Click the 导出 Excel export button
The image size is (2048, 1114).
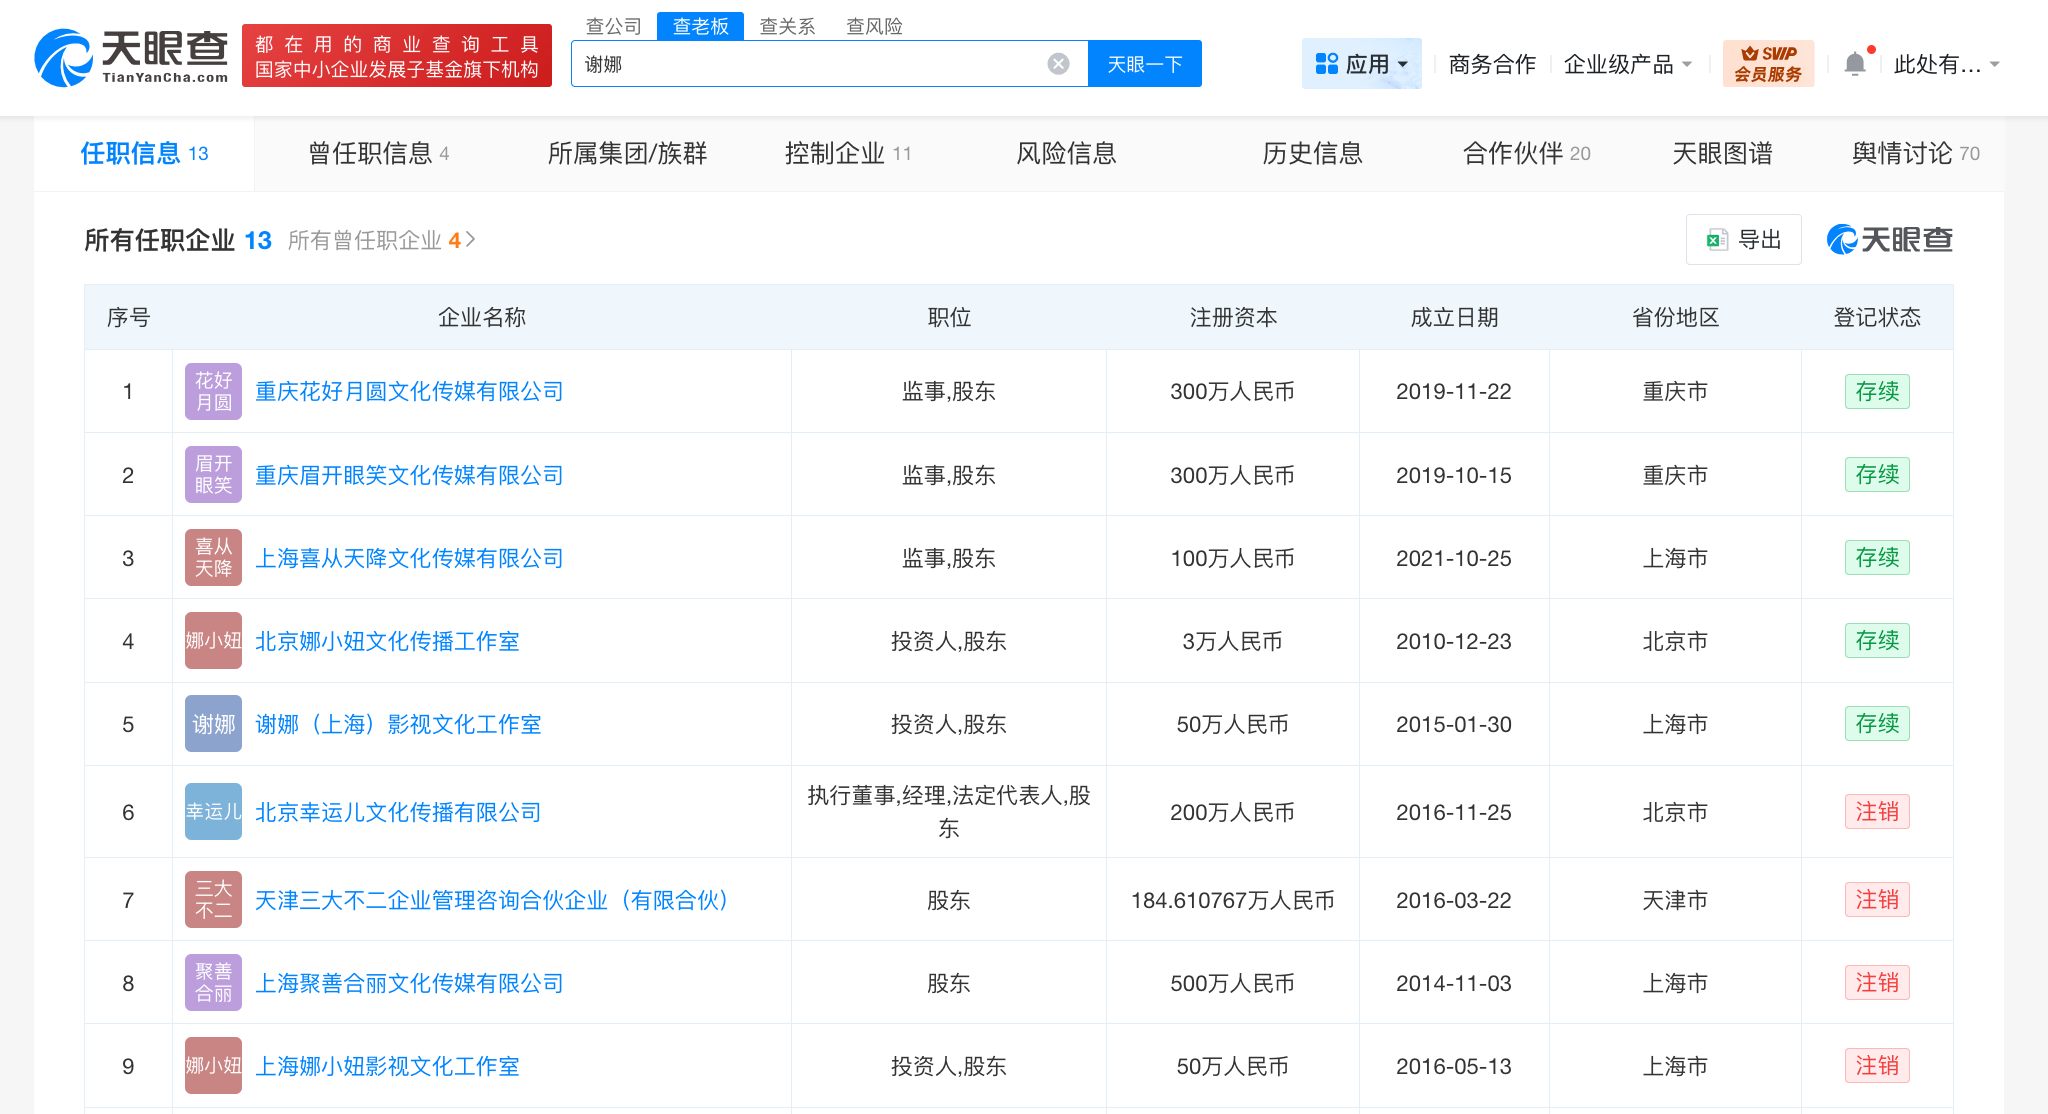pyautogui.click(x=1743, y=240)
